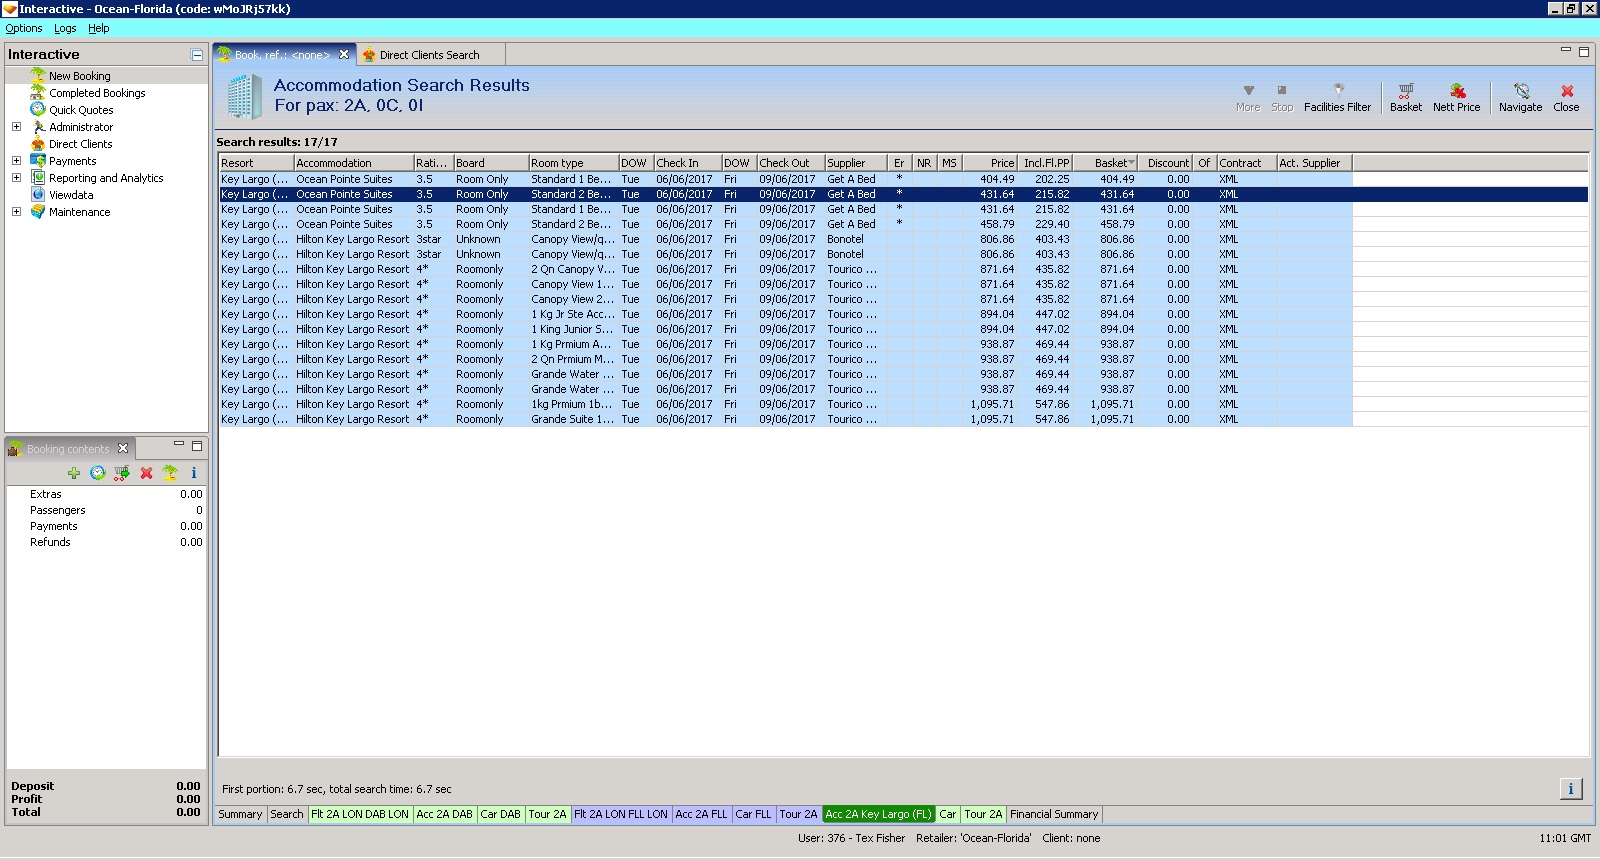Open the Financial Summary bottom tab

point(1054,814)
